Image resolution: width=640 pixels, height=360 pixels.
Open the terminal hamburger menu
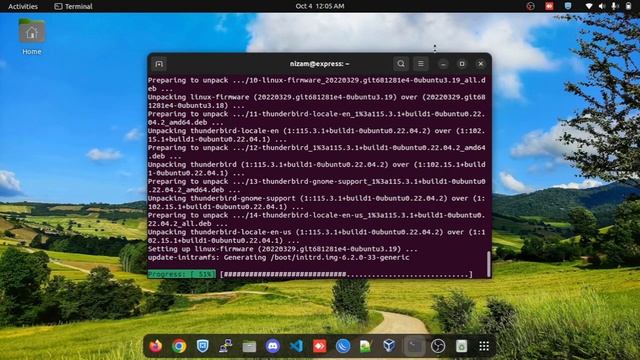(x=421, y=64)
